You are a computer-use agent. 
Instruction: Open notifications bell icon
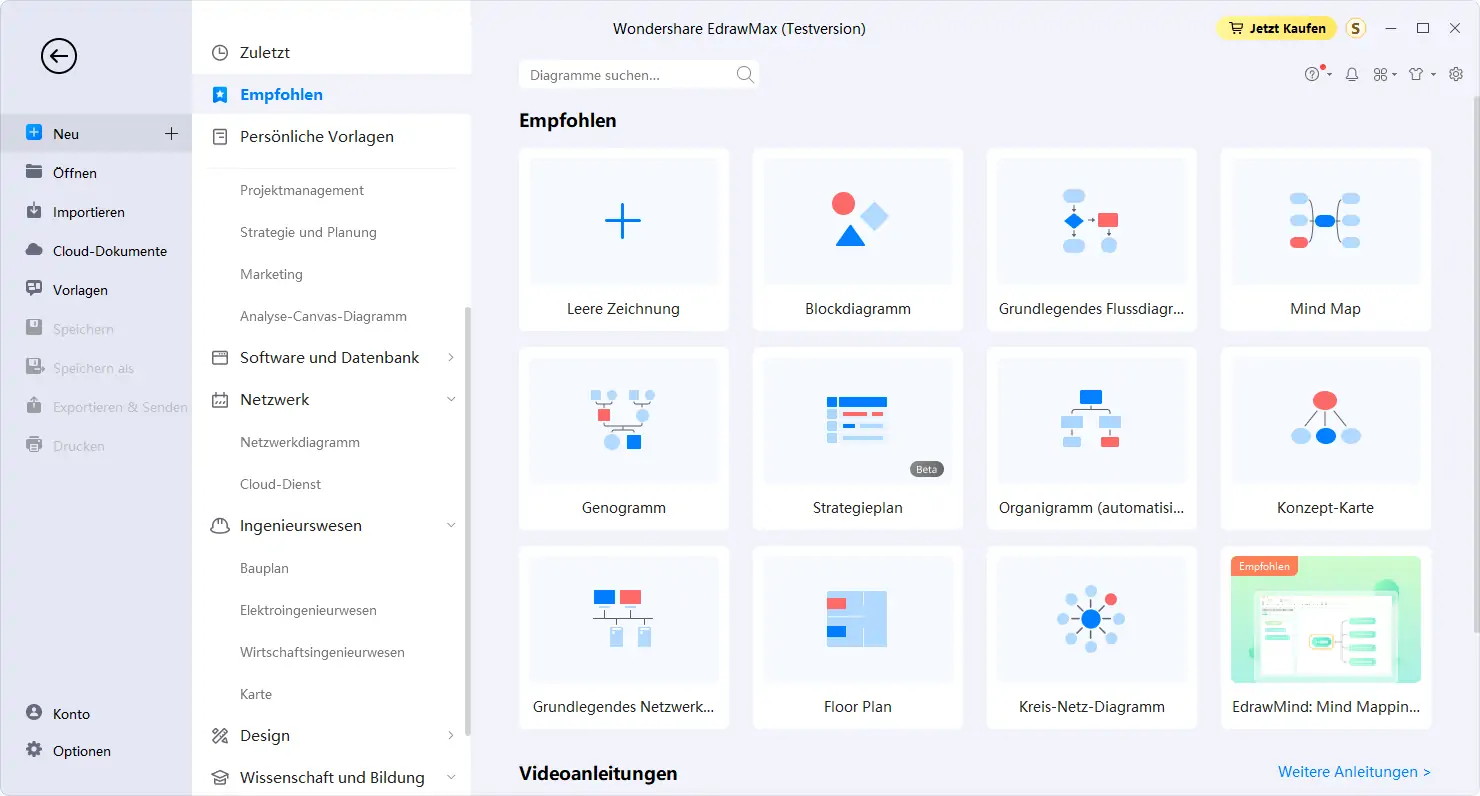(1352, 74)
